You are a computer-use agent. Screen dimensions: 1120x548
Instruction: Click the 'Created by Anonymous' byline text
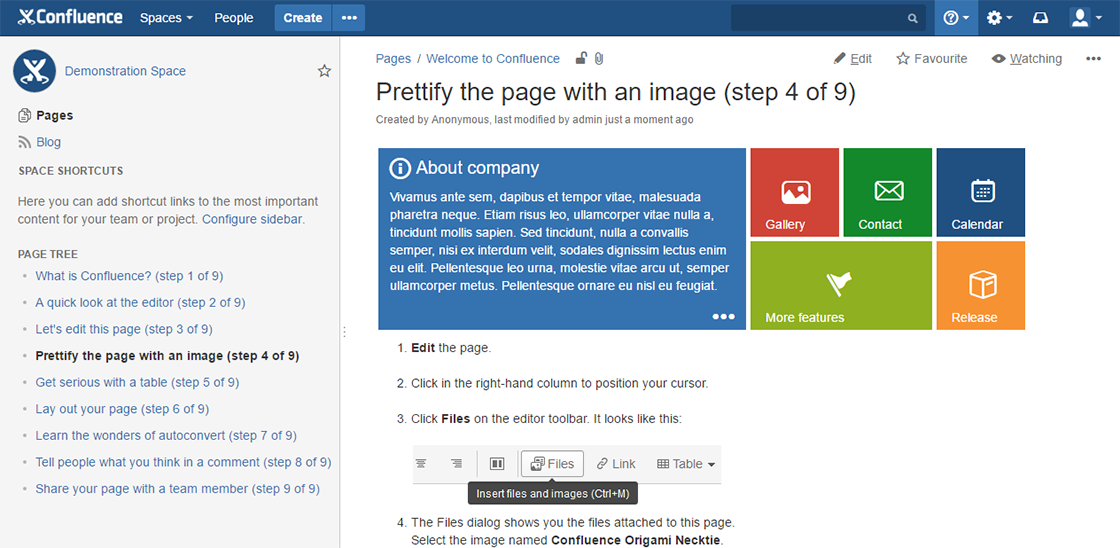(534, 120)
